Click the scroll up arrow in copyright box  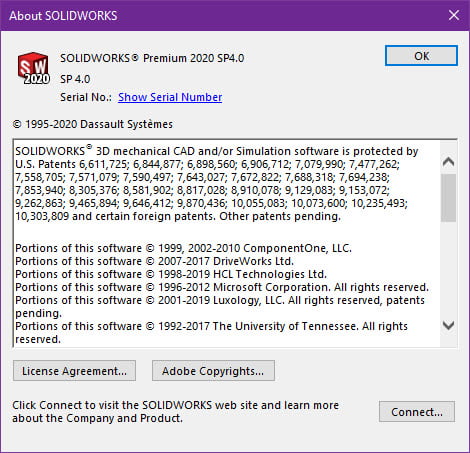tap(449, 162)
